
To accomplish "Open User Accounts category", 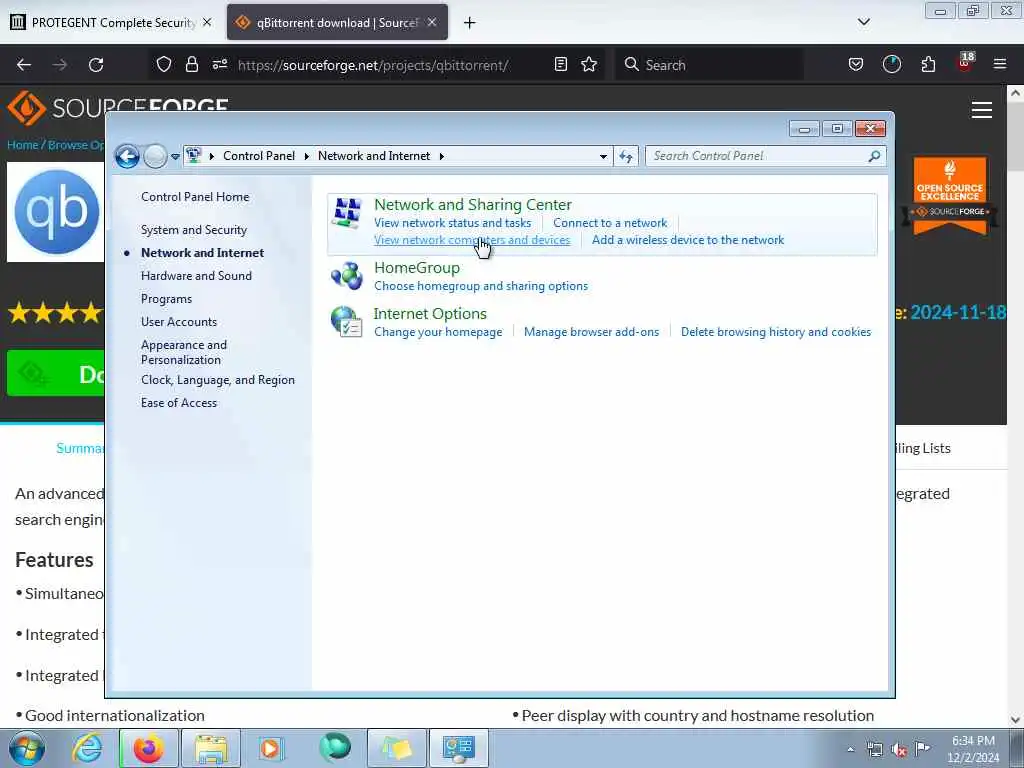I will [179, 322].
